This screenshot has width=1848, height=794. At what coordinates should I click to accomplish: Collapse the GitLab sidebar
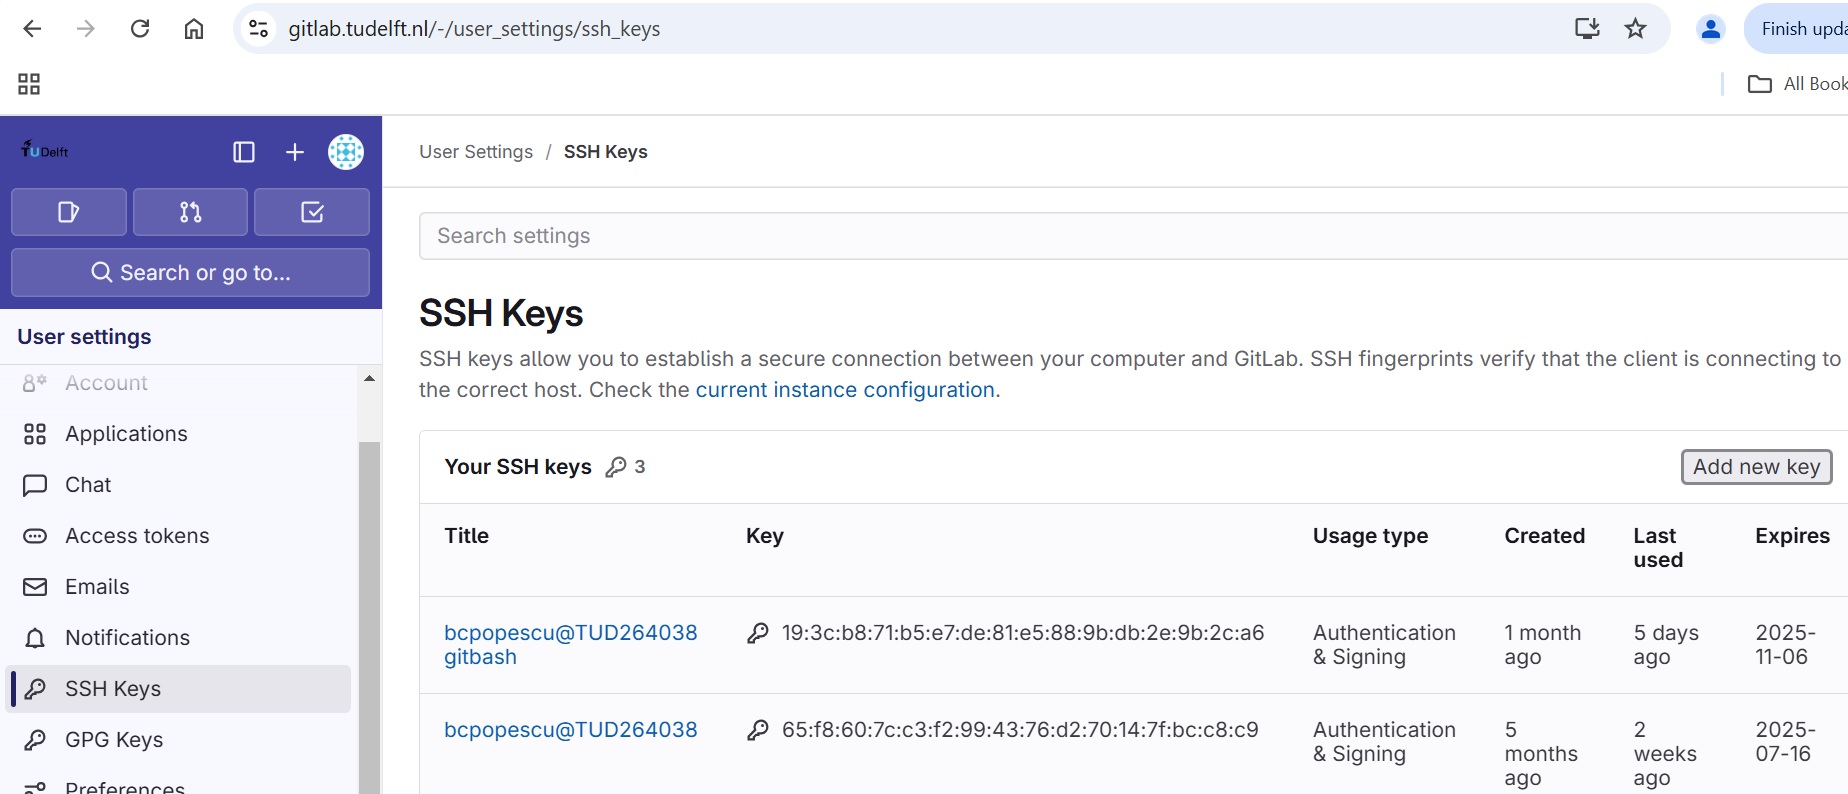coord(244,152)
